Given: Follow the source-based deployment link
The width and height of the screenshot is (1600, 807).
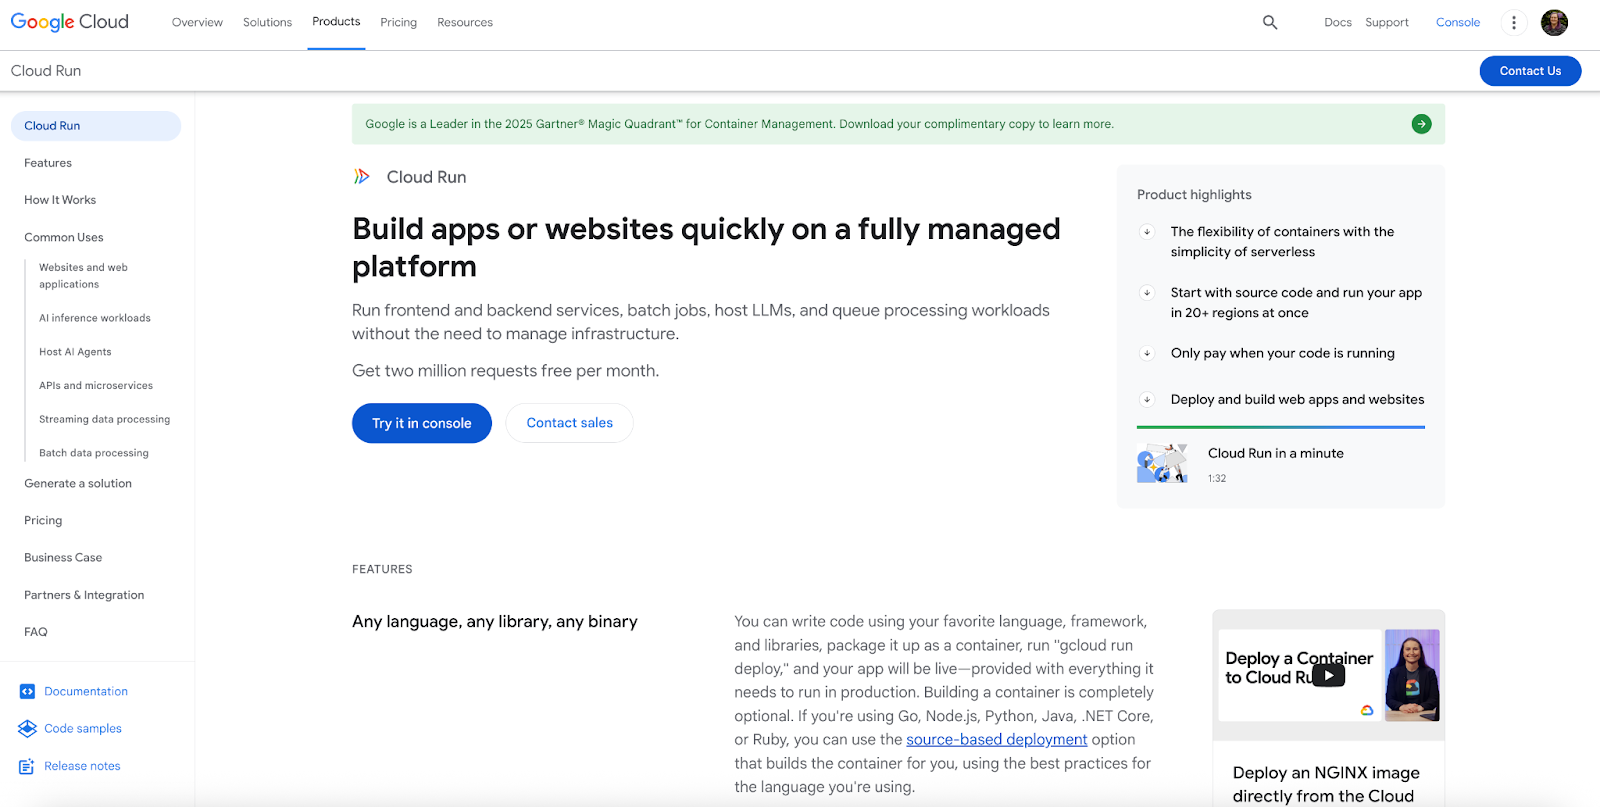Looking at the screenshot, I should pyautogui.click(x=996, y=739).
